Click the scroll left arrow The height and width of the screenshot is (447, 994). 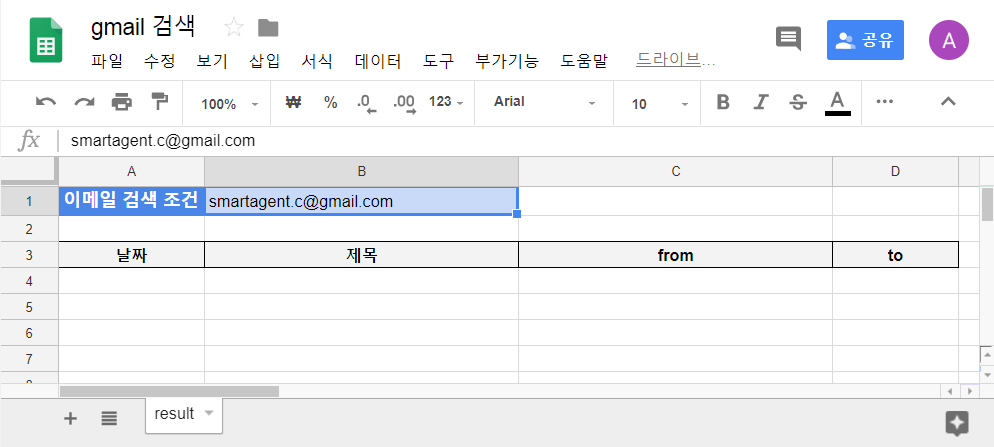[x=950, y=391]
